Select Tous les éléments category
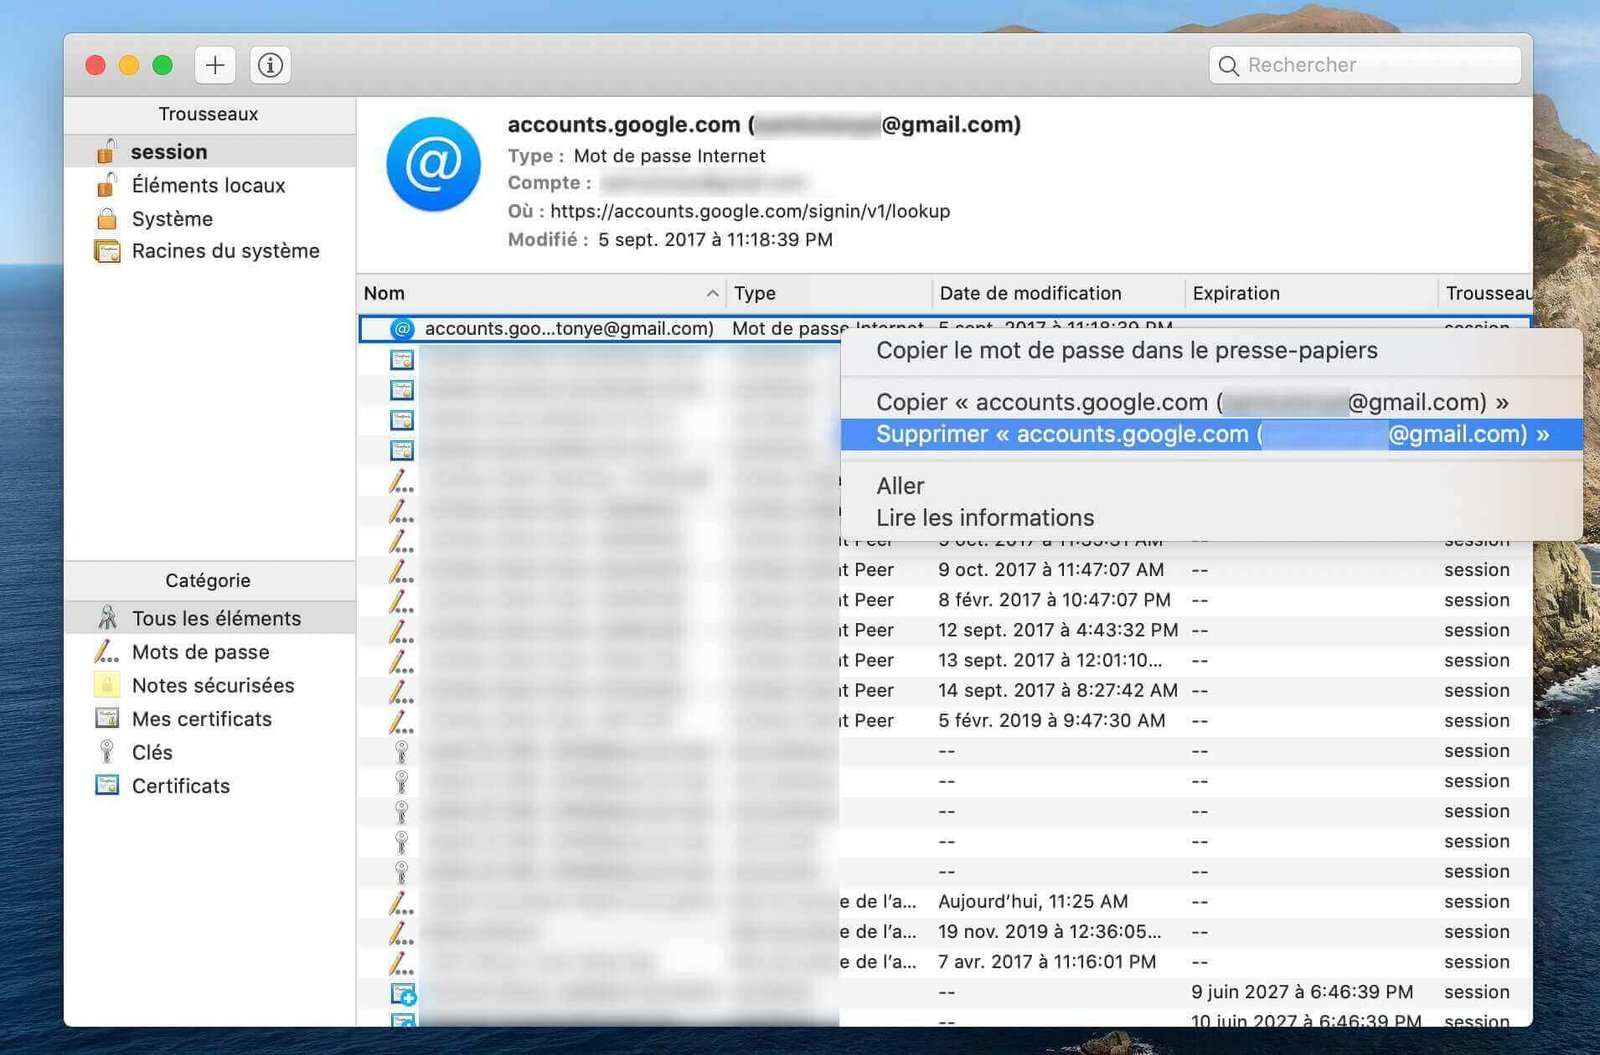Viewport: 1600px width, 1055px height. coord(209,618)
